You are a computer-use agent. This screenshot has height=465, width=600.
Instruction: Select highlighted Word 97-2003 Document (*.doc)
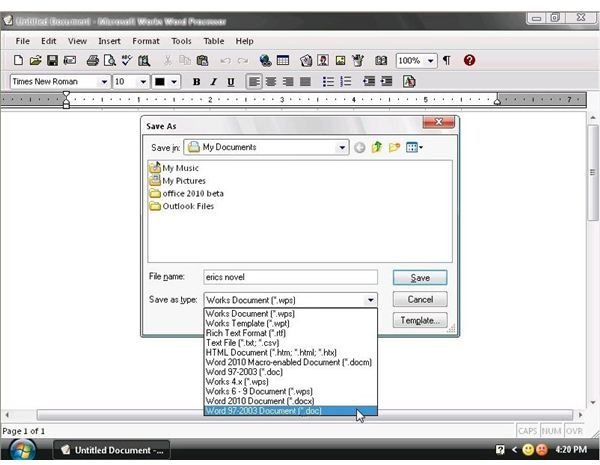coord(291,411)
